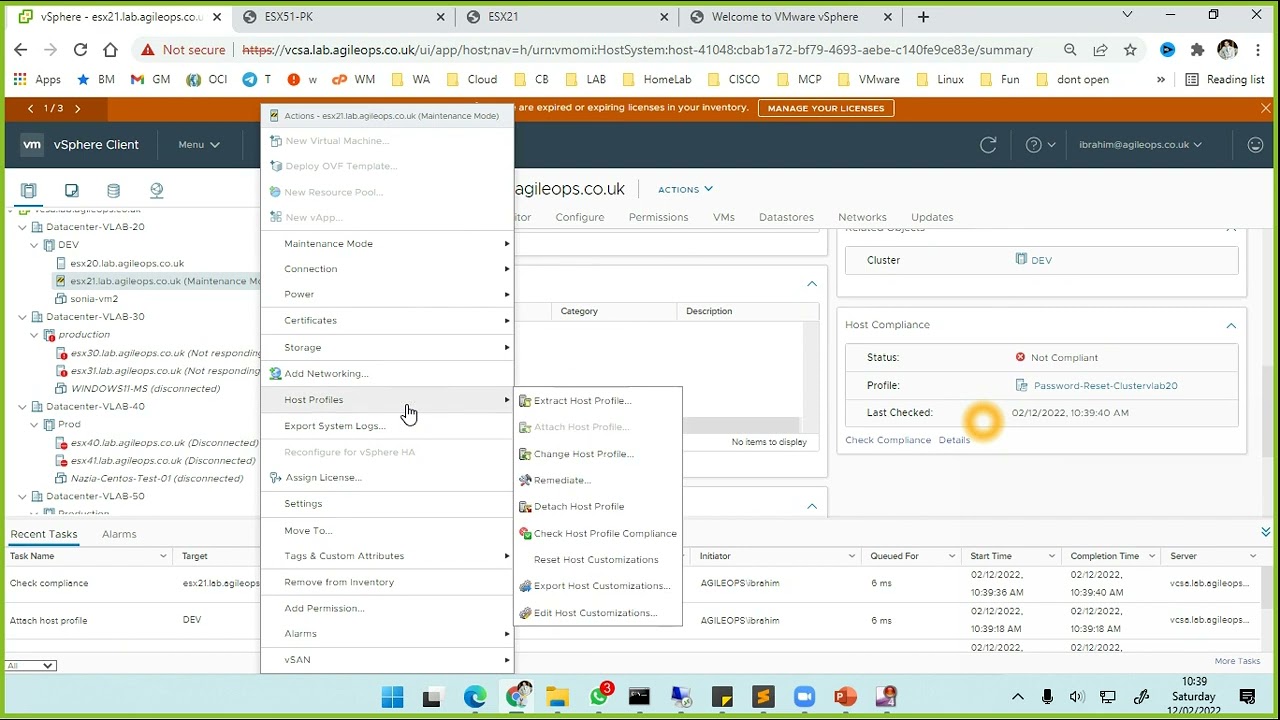Screen dimensions: 1280x720
Task: Collapse the Datacenter-VLAB-20 tree node
Action: click(x=23, y=227)
